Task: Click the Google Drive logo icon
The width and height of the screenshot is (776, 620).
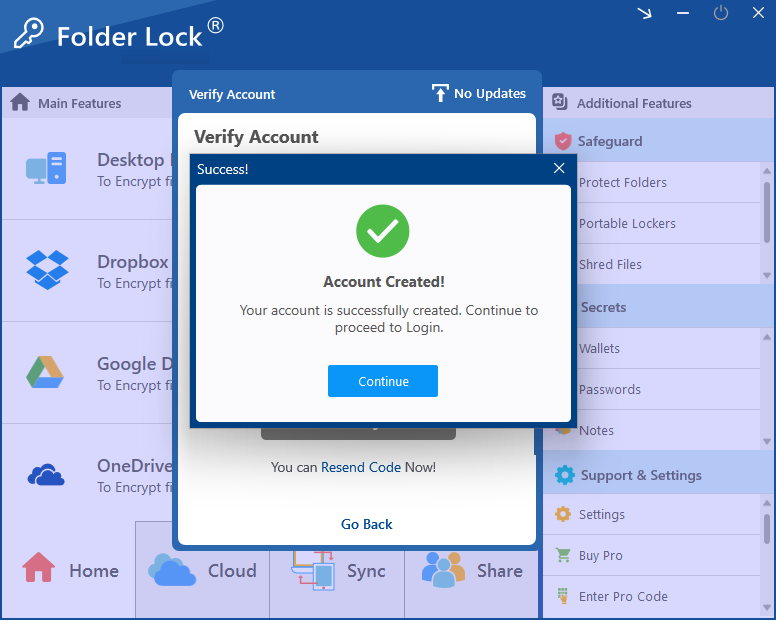Action: pos(45,372)
